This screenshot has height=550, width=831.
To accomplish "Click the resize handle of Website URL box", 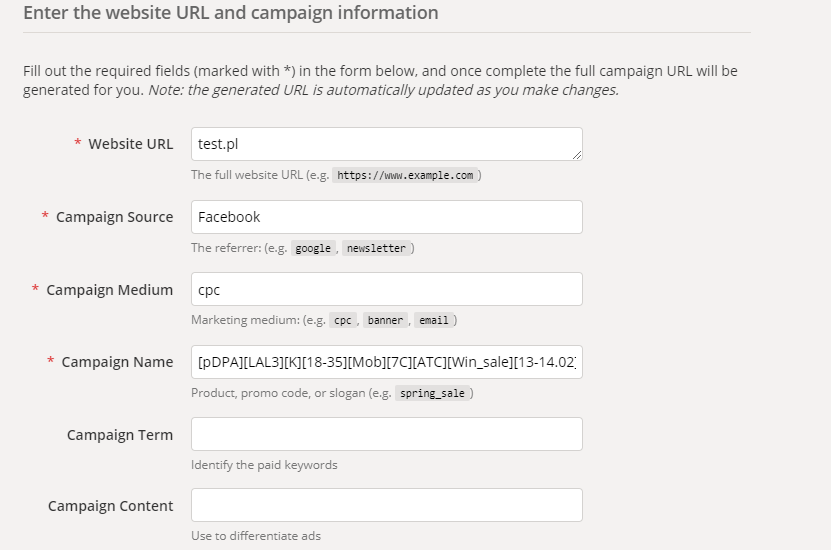I will click(577, 155).
